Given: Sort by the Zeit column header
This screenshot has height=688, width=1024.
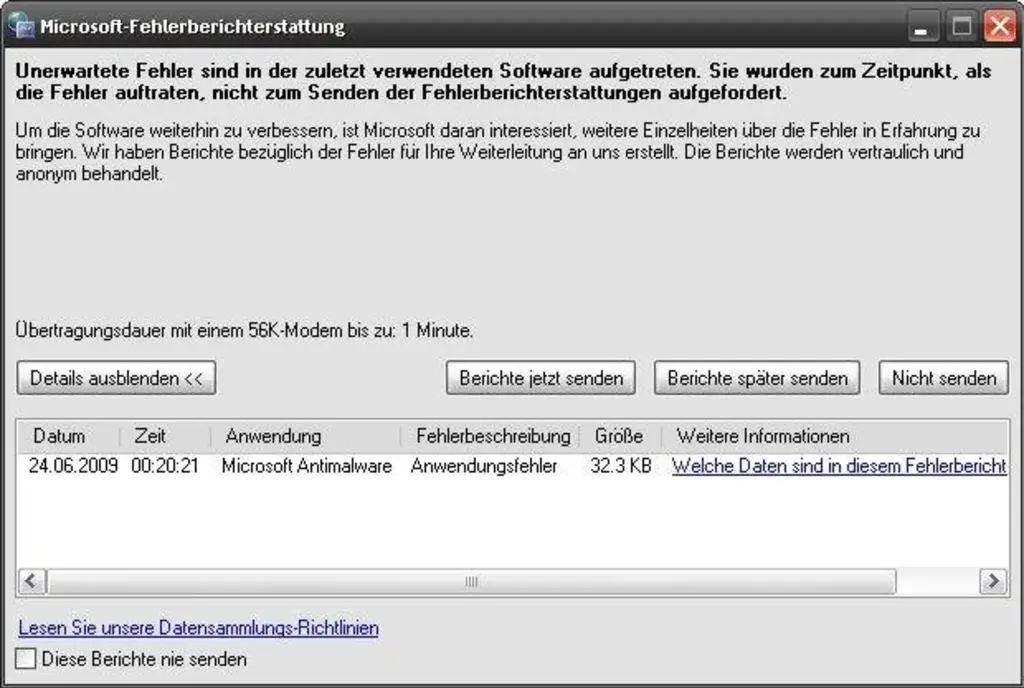Looking at the screenshot, I should (150, 436).
